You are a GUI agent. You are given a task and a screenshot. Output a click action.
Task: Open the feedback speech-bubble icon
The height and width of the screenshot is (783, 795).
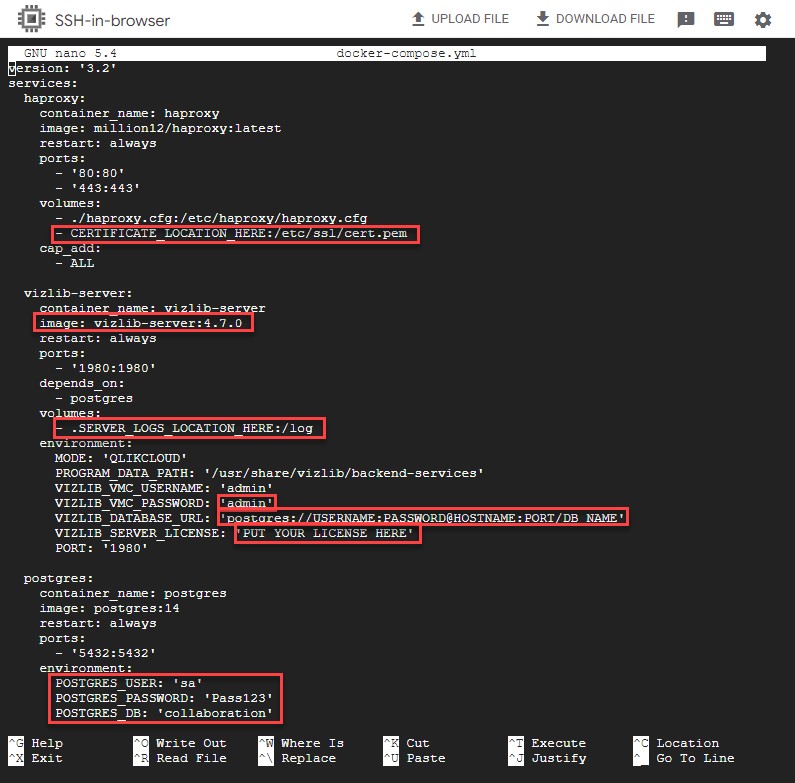click(685, 20)
